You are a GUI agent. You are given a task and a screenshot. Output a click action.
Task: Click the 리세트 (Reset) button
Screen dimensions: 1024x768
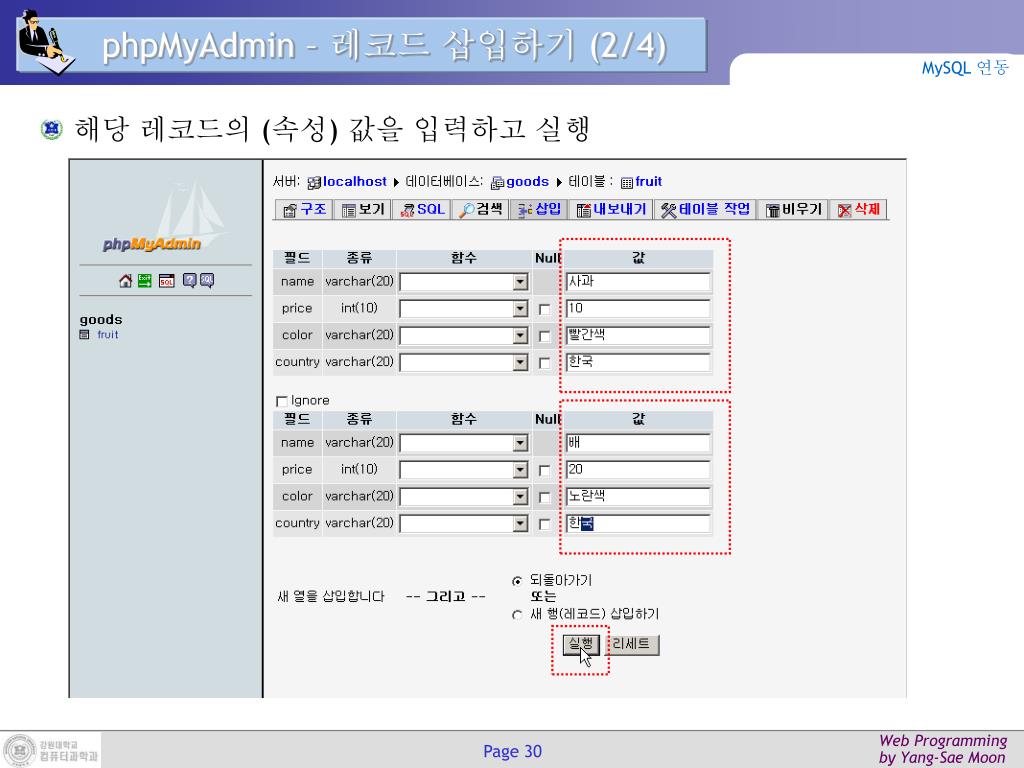[x=631, y=645]
